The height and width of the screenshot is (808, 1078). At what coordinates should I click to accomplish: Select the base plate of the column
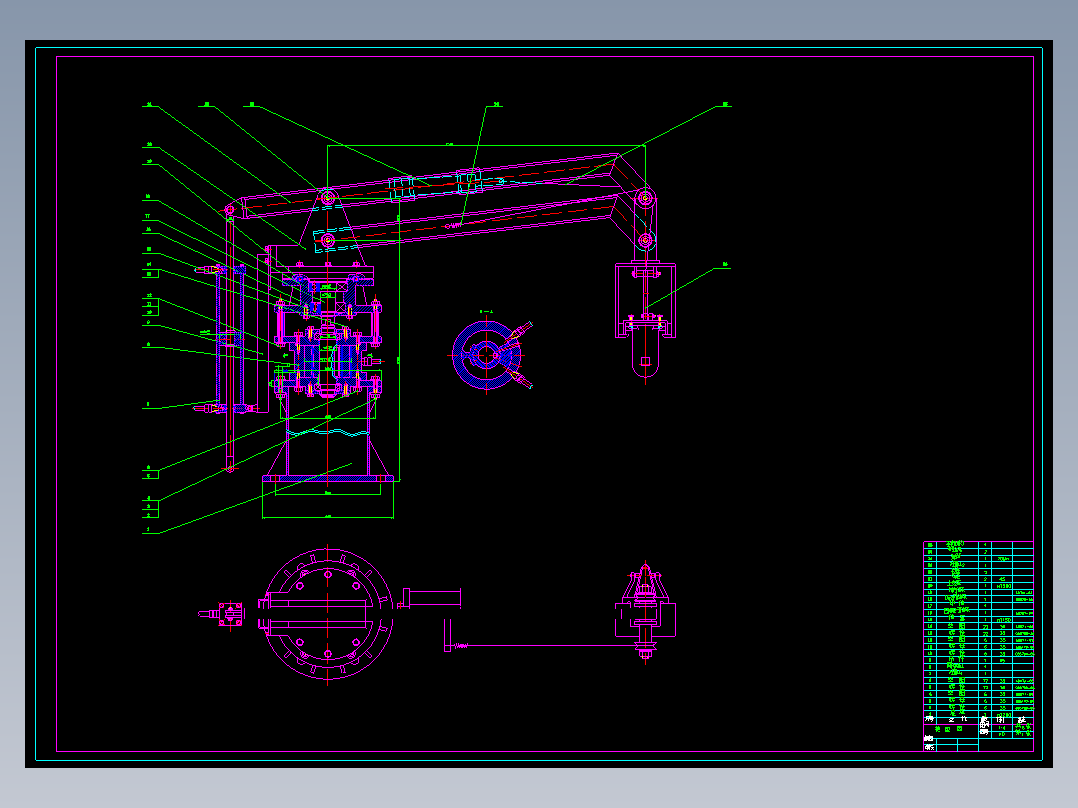coord(328,479)
